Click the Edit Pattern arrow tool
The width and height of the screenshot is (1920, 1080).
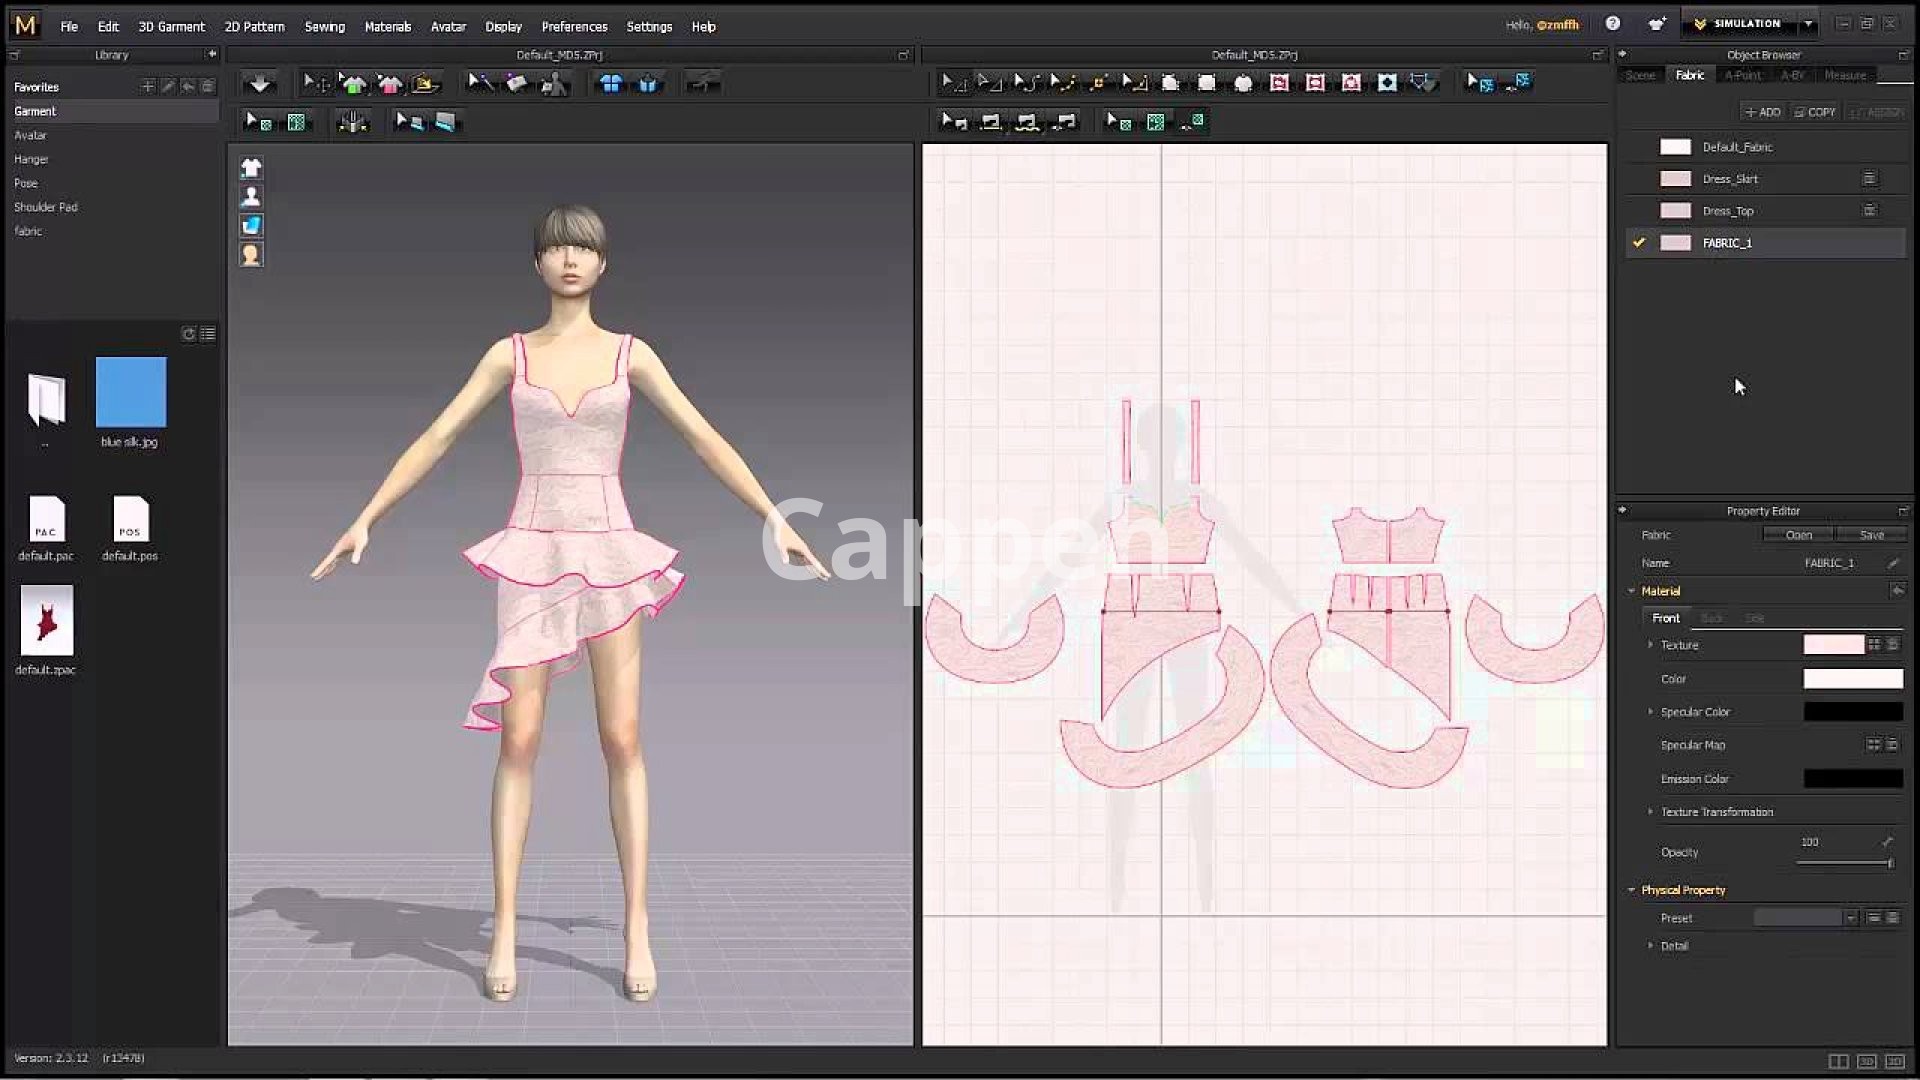953,83
